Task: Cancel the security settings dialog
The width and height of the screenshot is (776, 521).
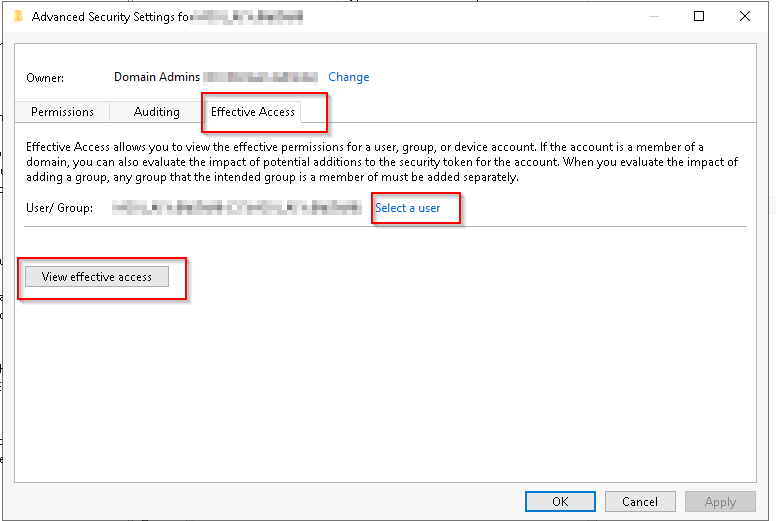Action: coord(639,501)
